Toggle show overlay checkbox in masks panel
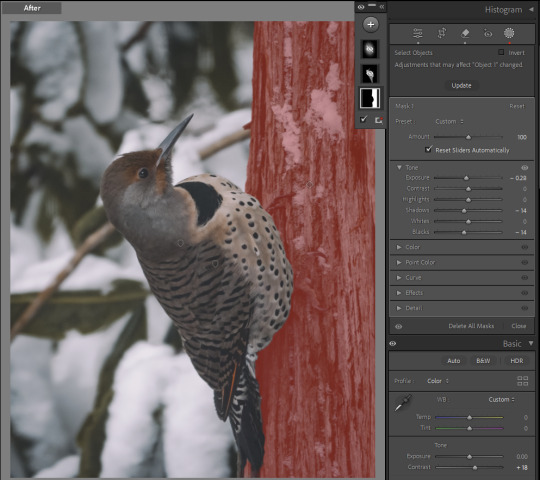The image size is (540, 480). click(x=364, y=119)
